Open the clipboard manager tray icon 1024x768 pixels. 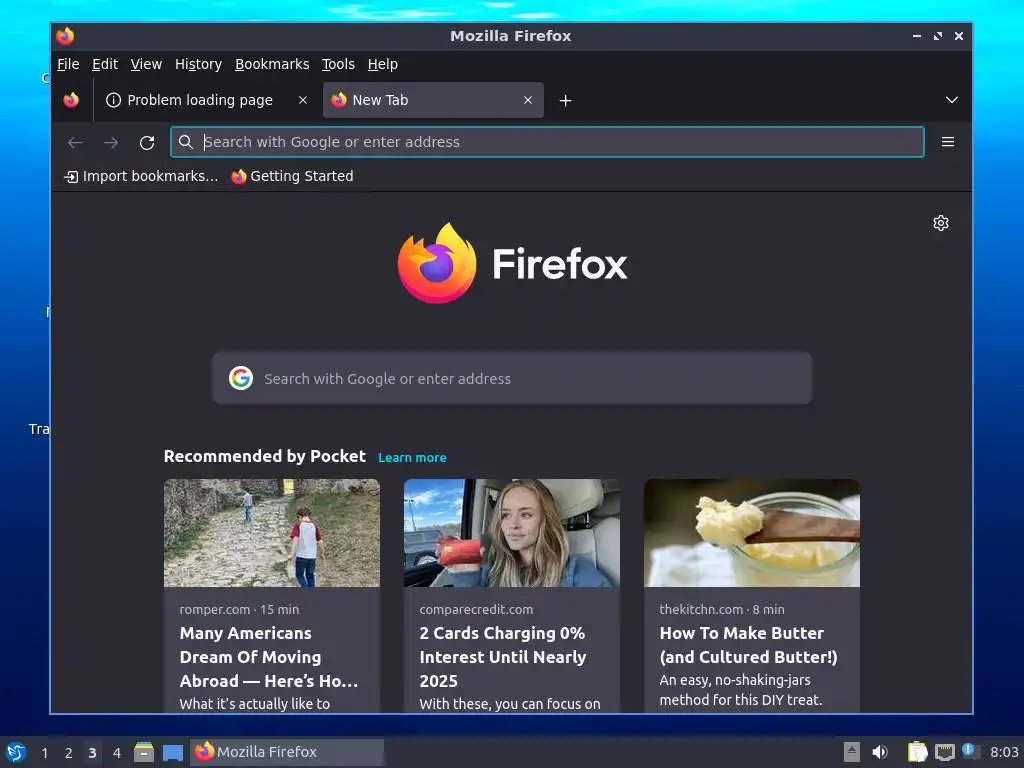[917, 752]
